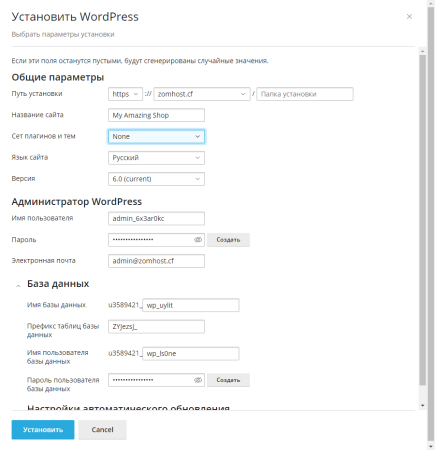Click the admin username field admin_6x3ar0kc
This screenshot has height=450, width=435.
pos(156,219)
